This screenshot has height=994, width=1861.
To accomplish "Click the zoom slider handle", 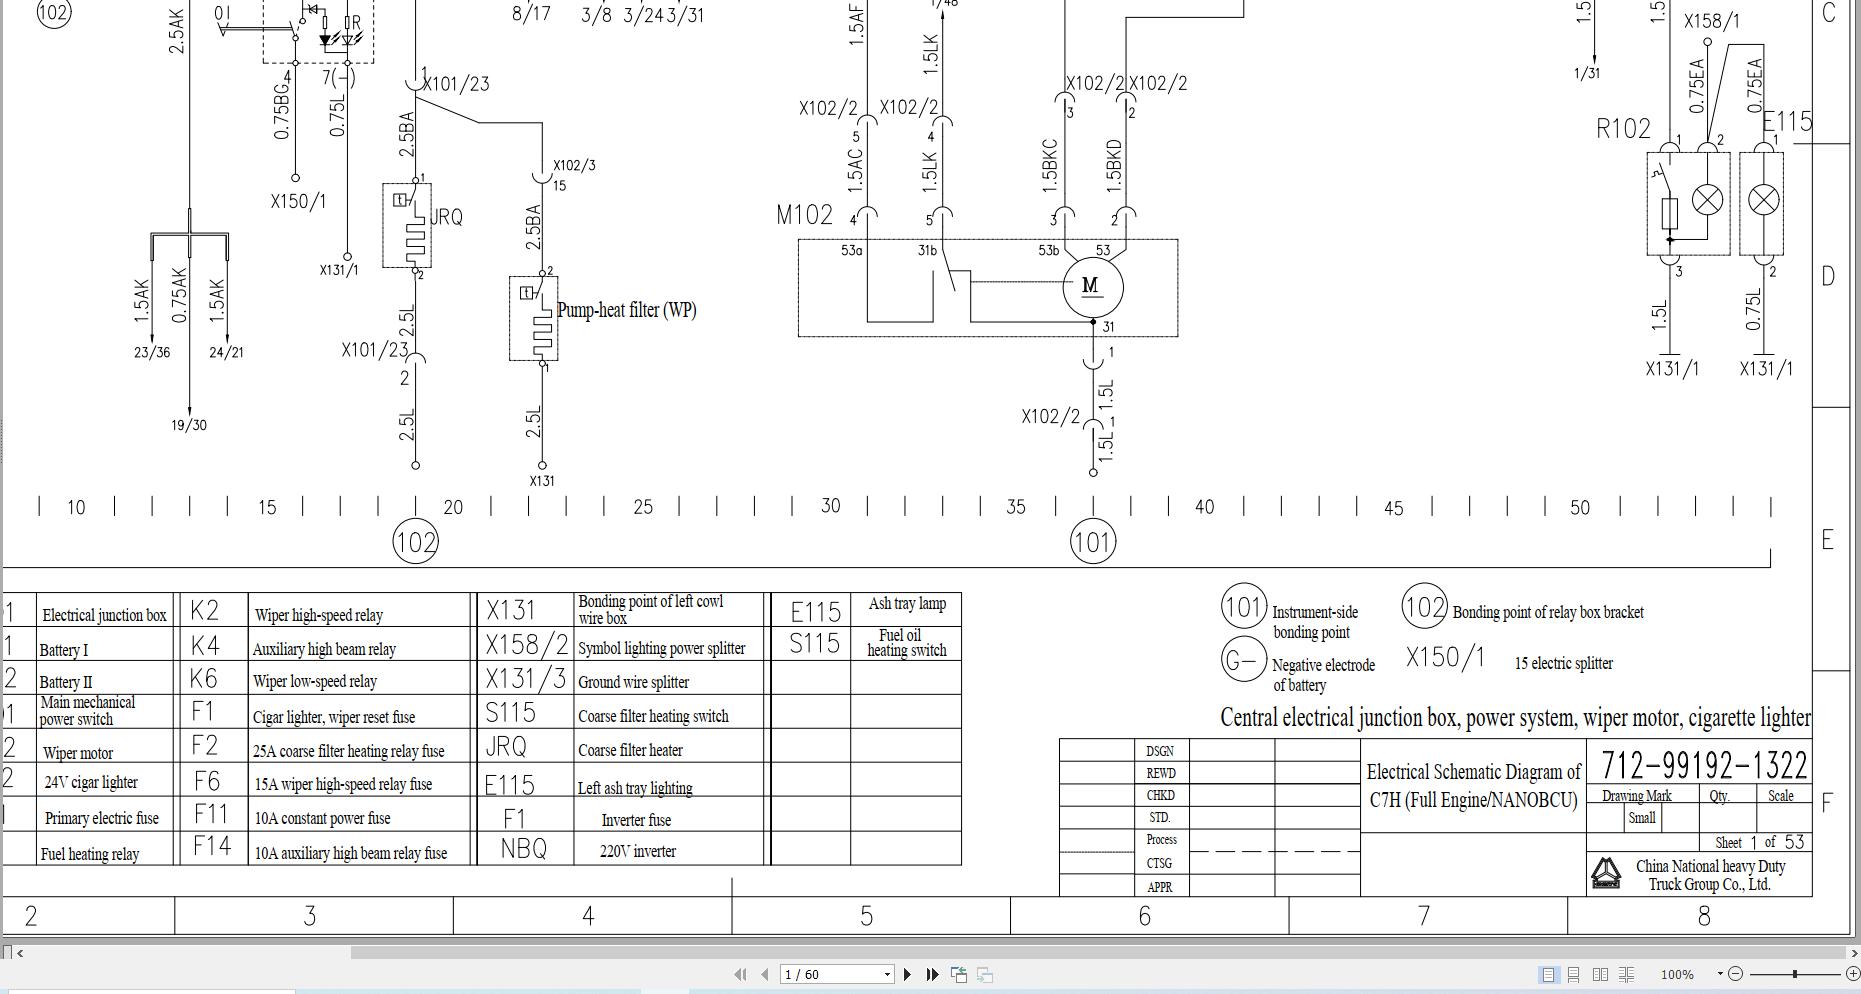I will 1795,974.
